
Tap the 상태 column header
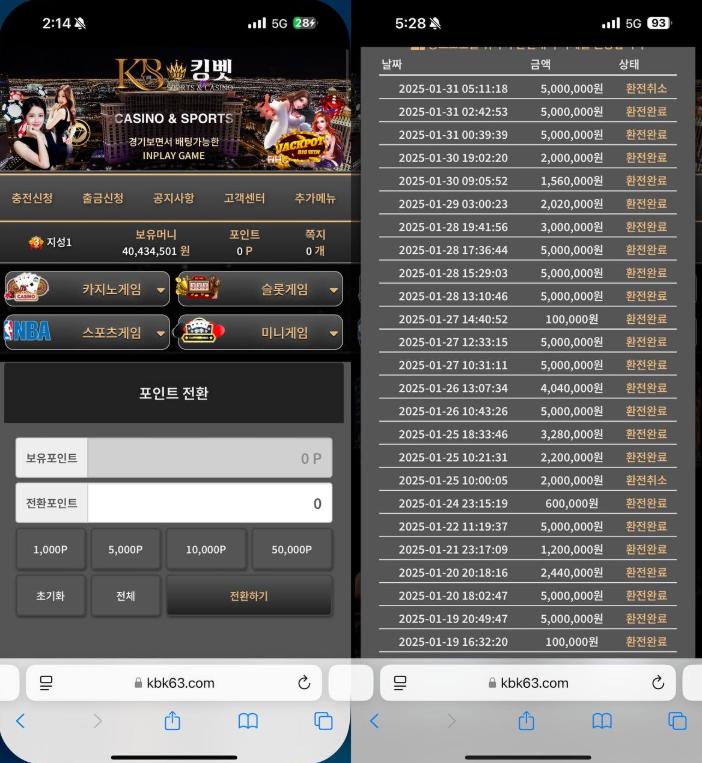(629, 64)
